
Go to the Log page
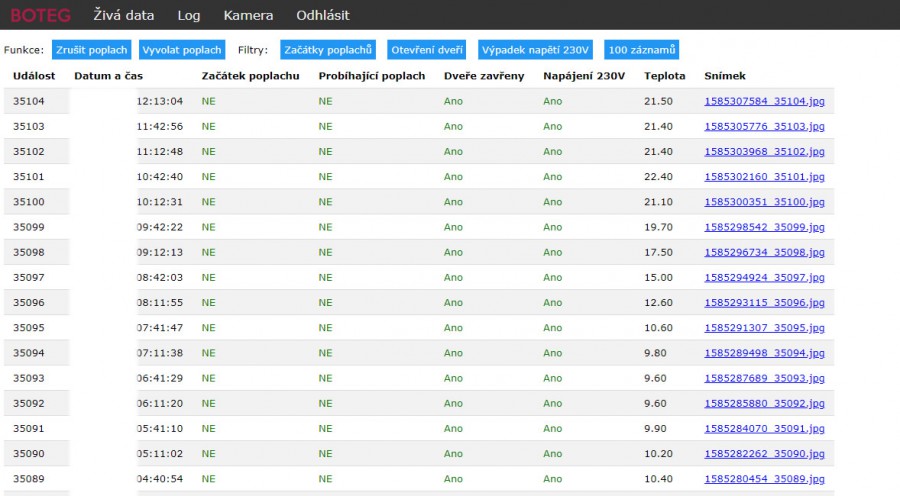click(189, 15)
